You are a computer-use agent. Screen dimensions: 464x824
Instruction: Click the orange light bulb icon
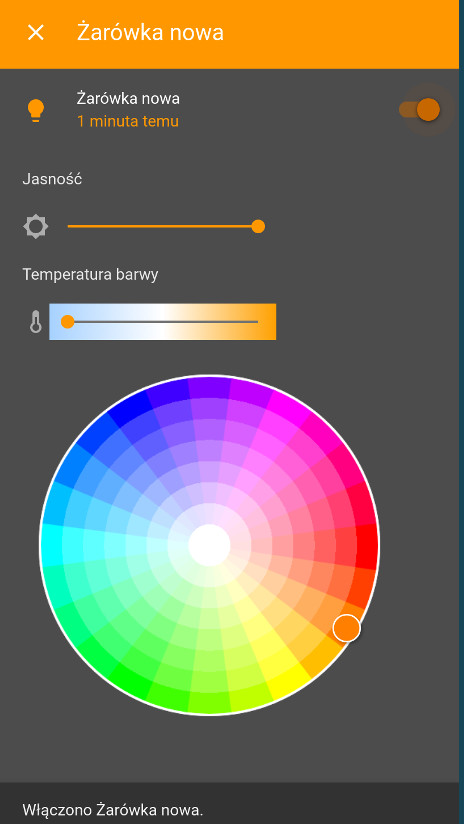(x=36, y=110)
